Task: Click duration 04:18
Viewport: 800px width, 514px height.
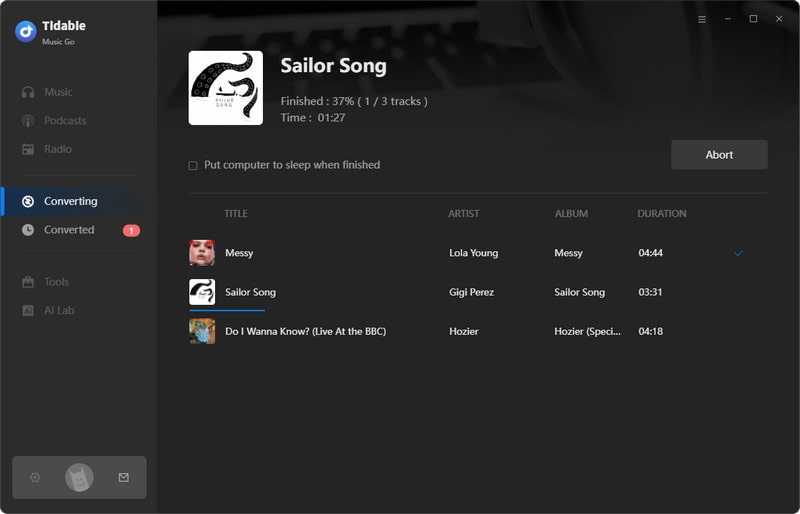Action: click(651, 331)
